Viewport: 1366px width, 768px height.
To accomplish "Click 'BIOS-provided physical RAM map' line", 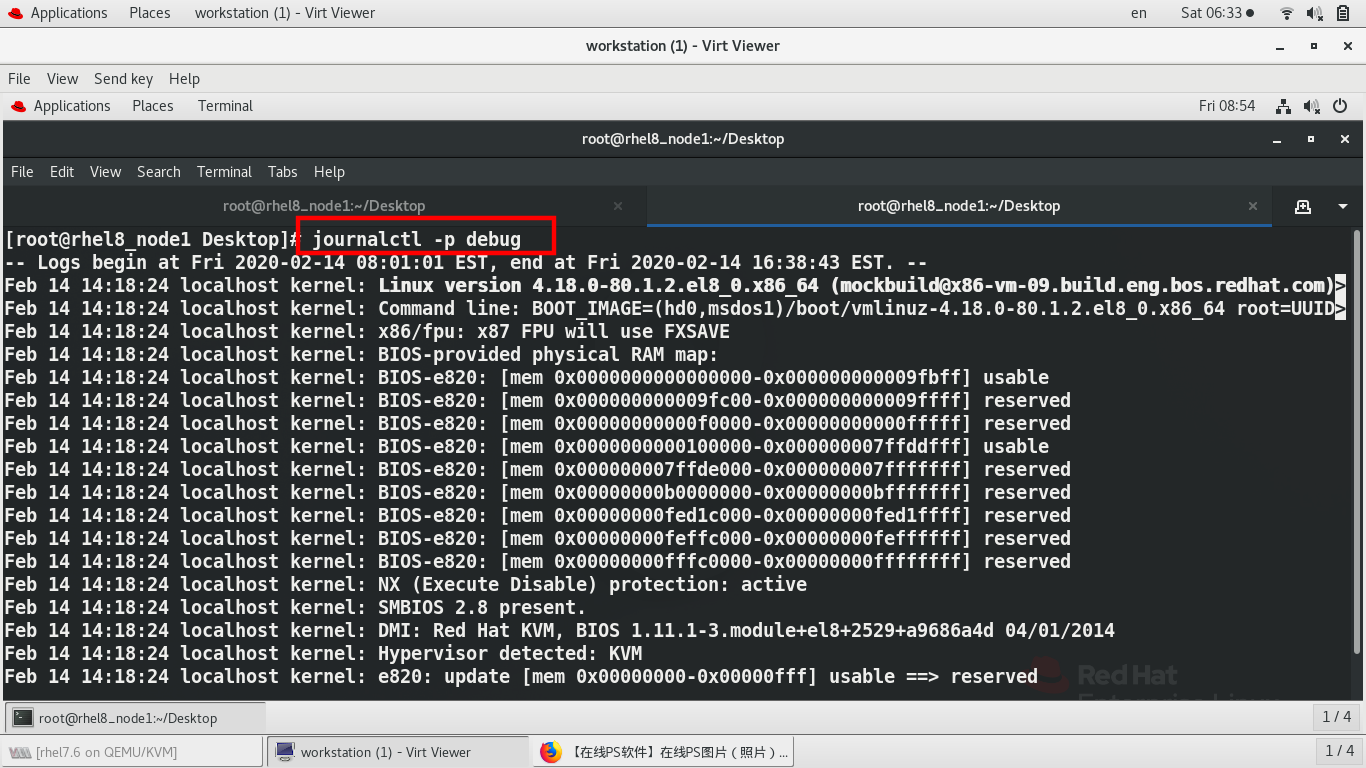I will 362,355.
